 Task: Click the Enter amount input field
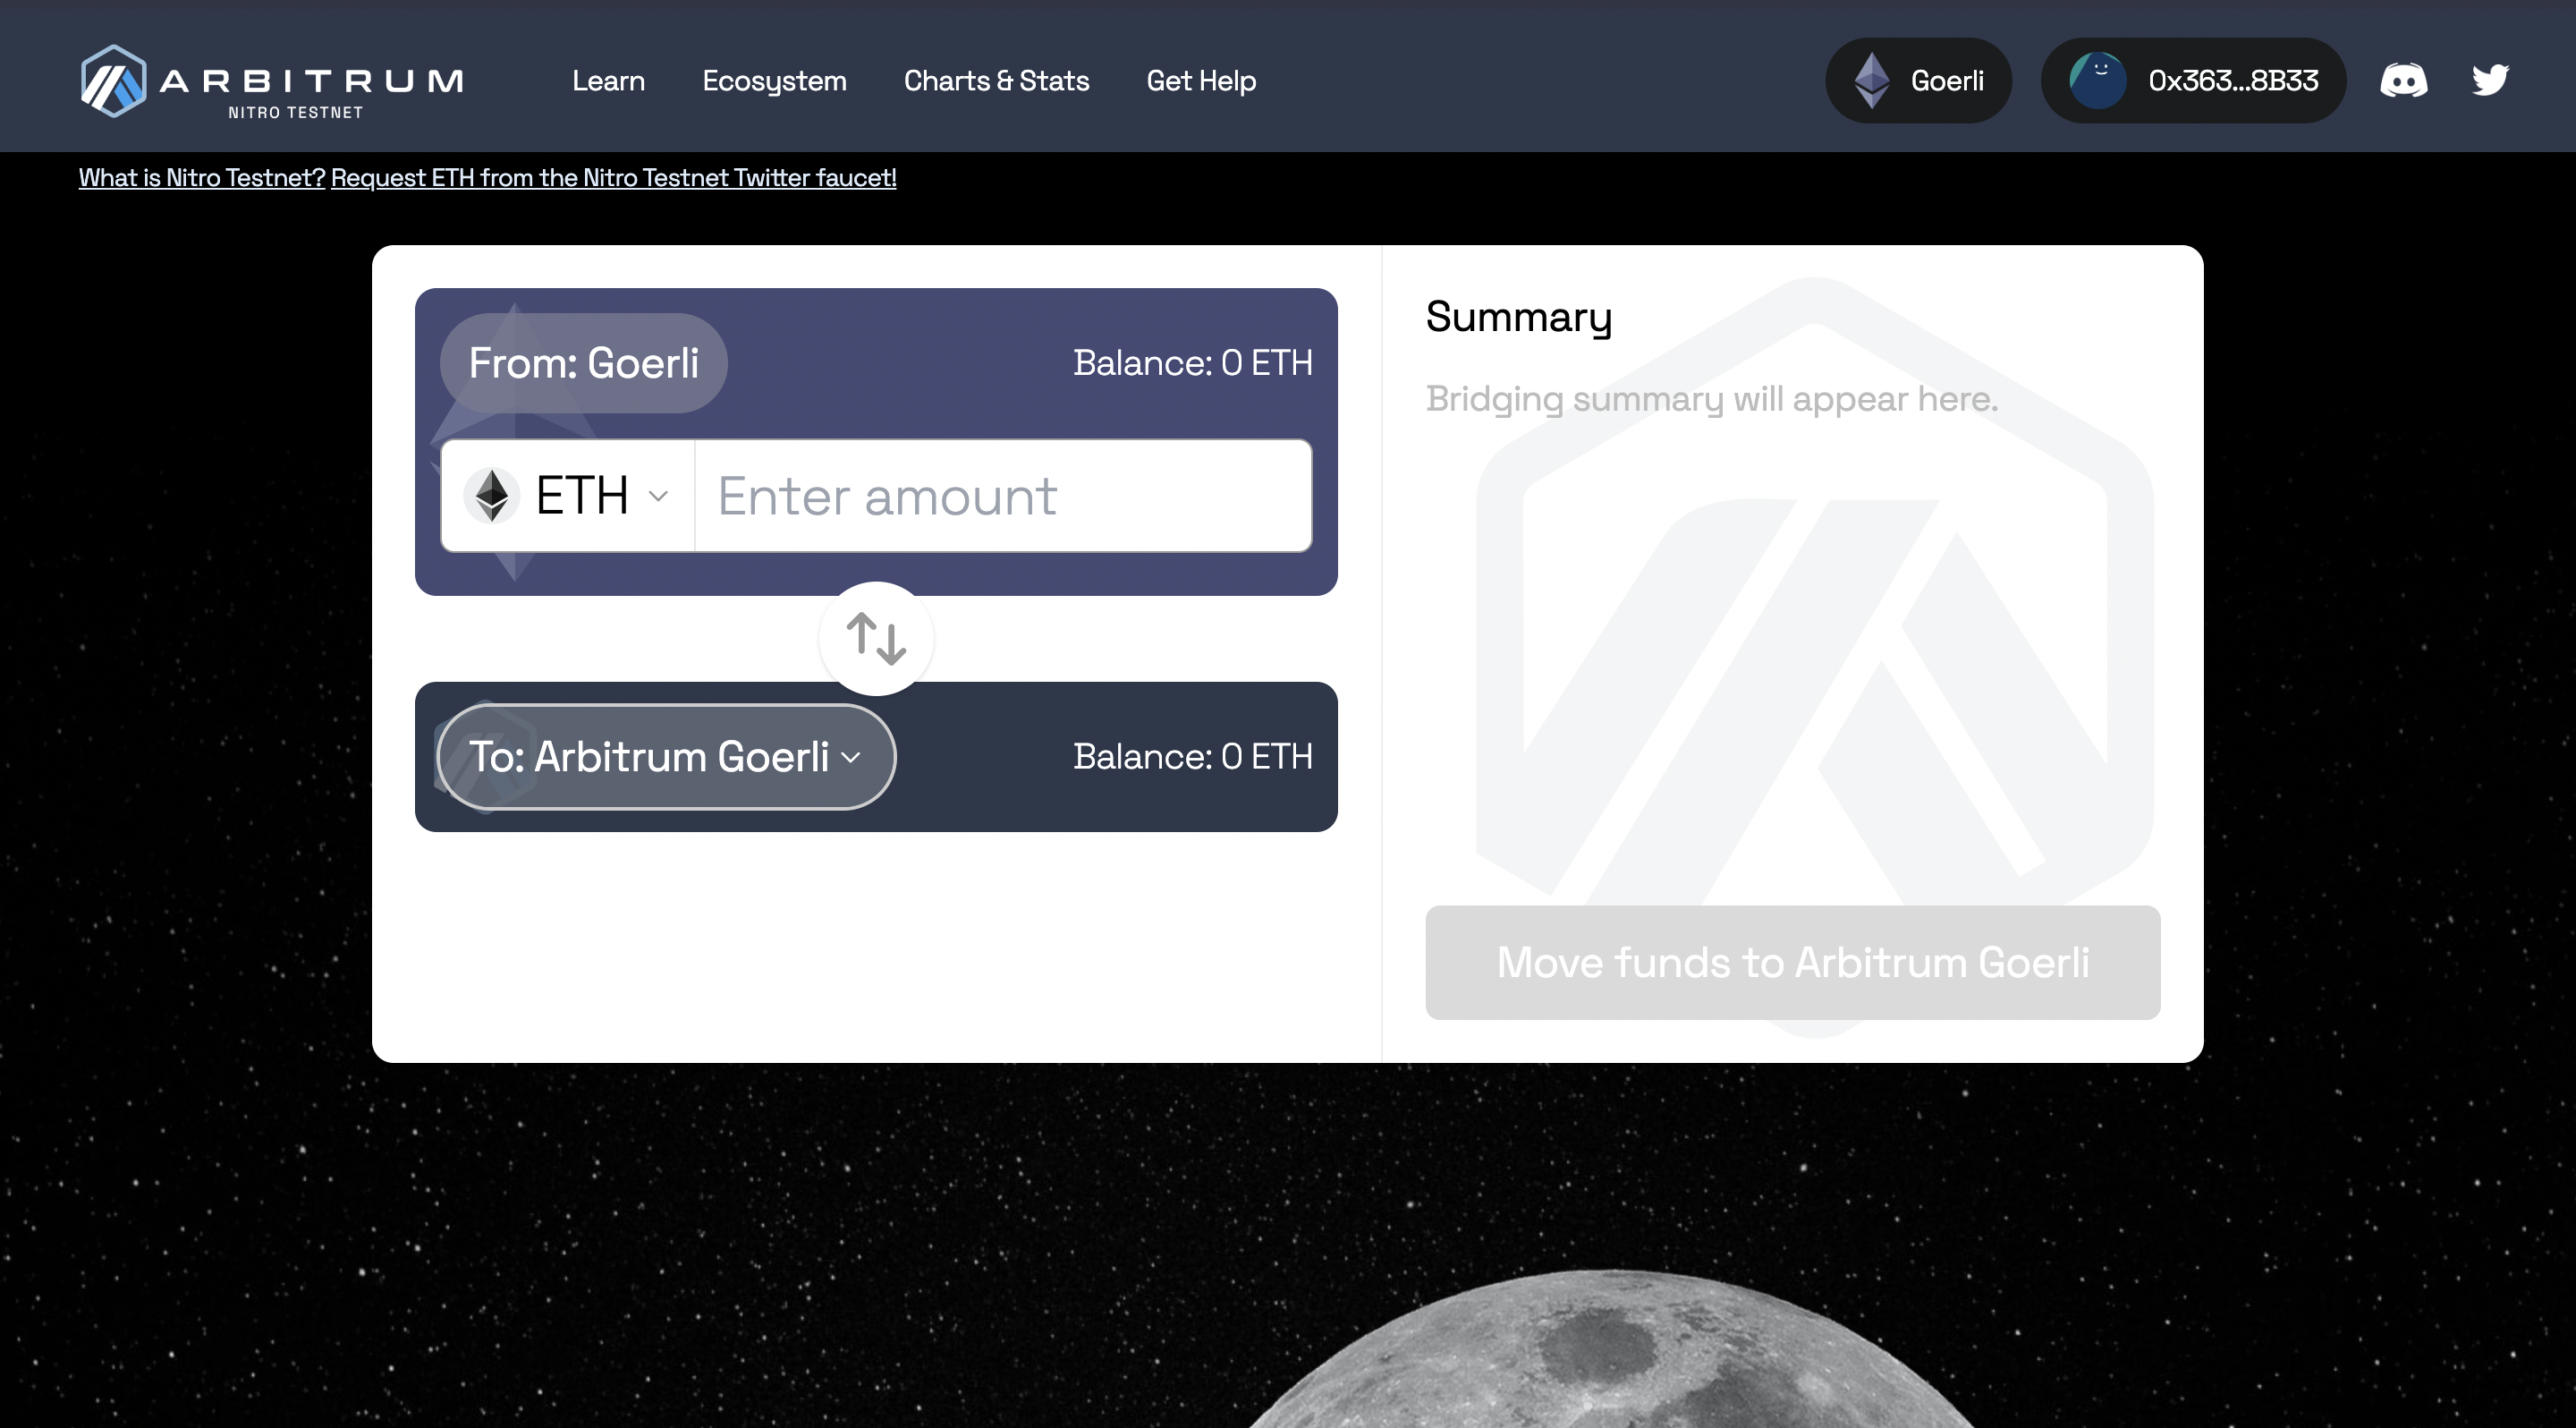[x=1002, y=496]
